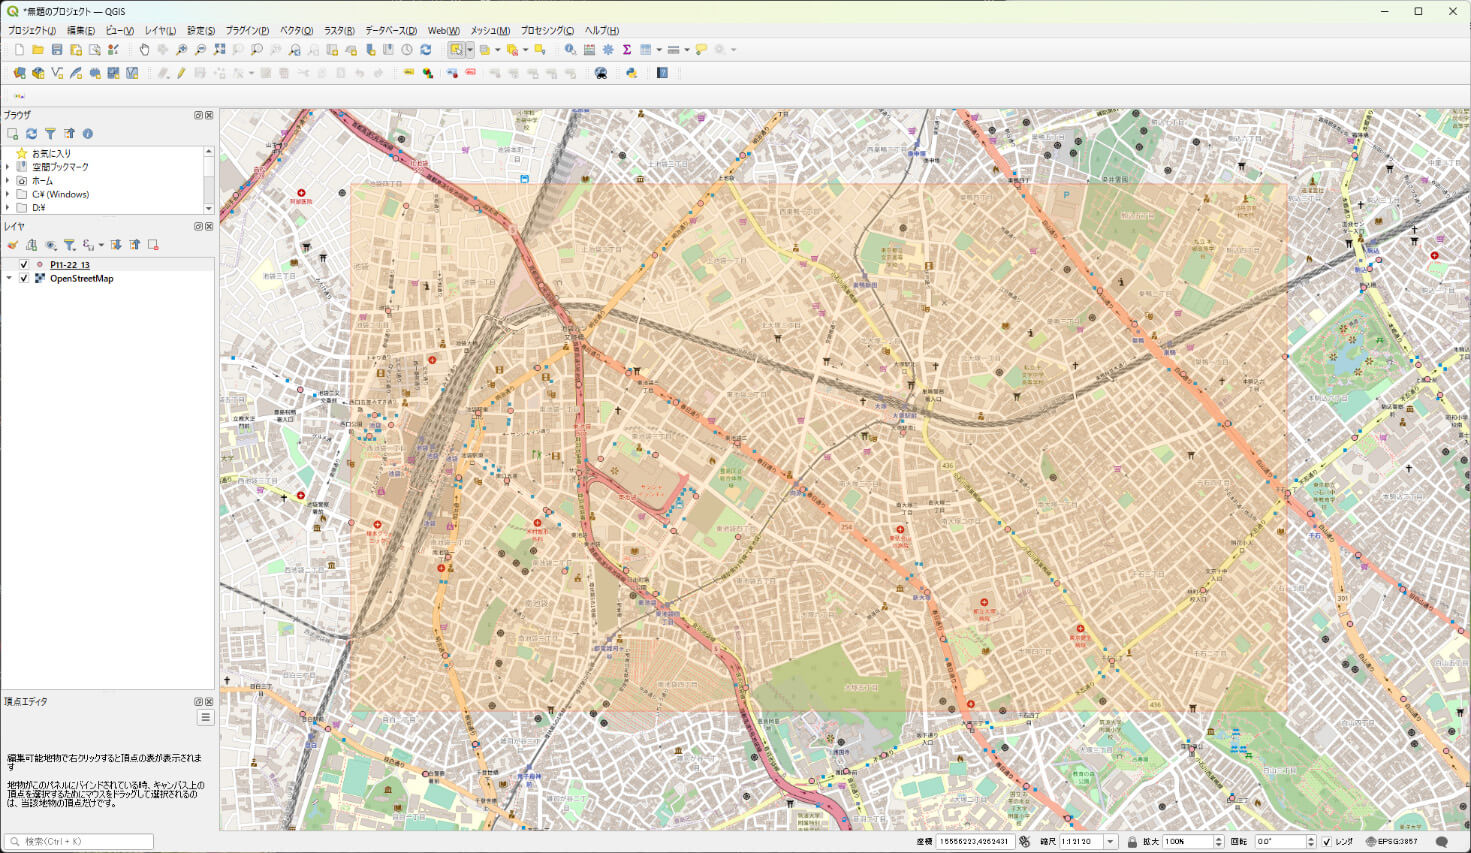Open the Layer Styling panel brush icon
Screen dimensions: 1471x853
tap(13, 245)
